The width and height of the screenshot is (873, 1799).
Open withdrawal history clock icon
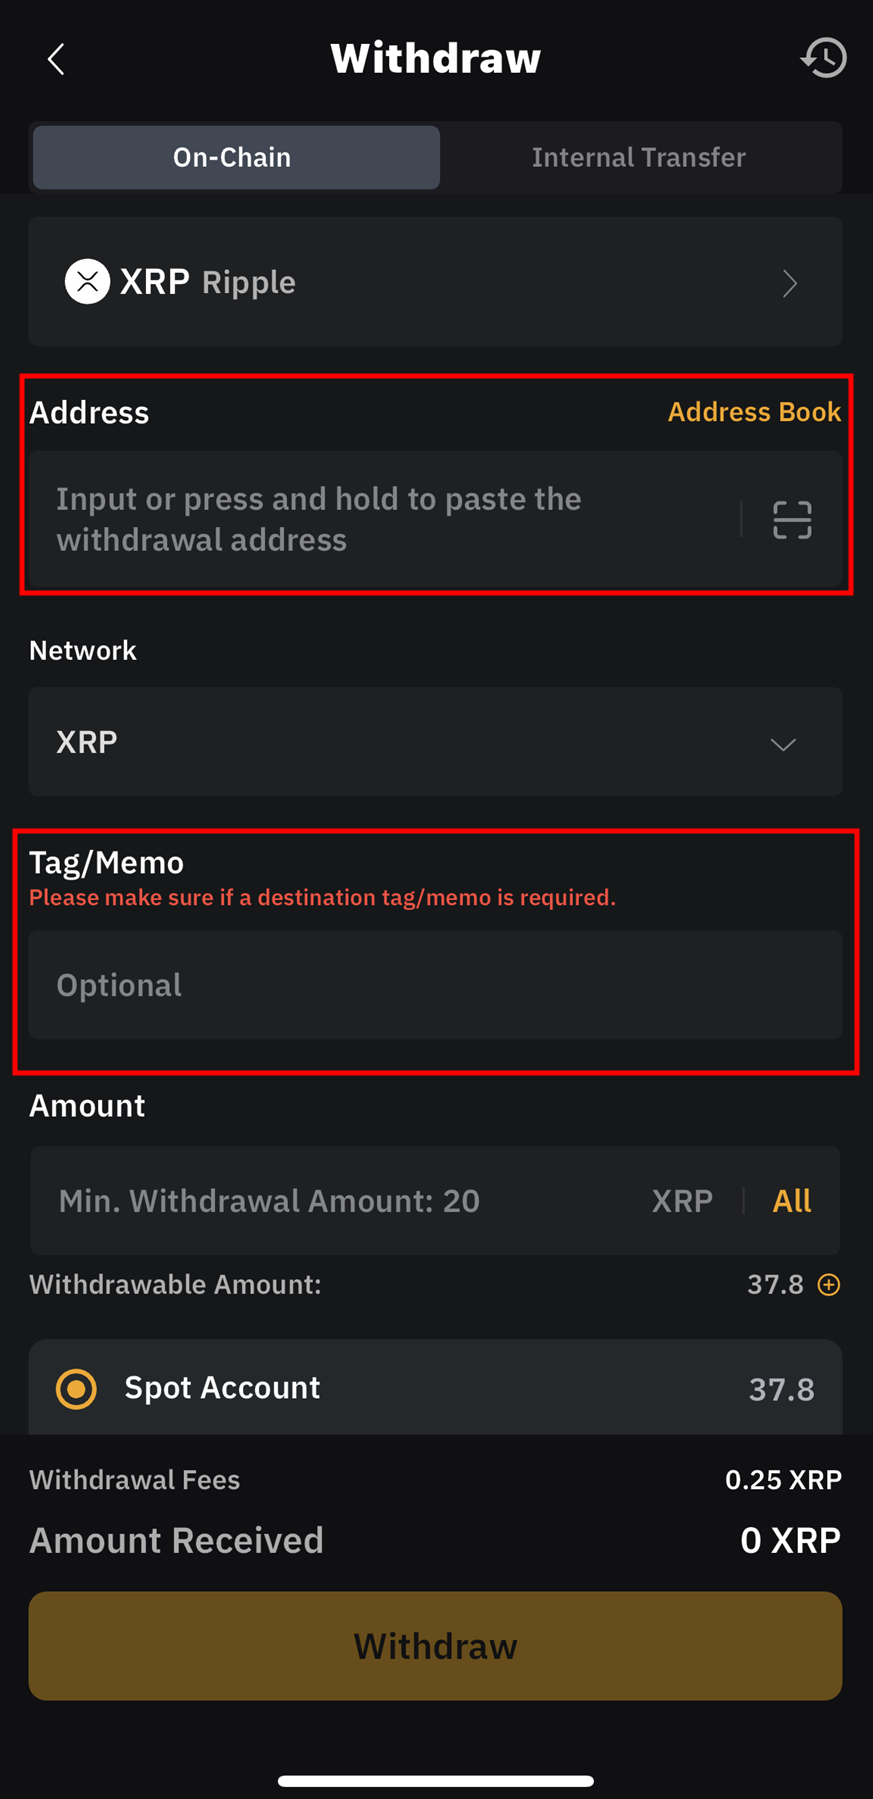pyautogui.click(x=823, y=58)
